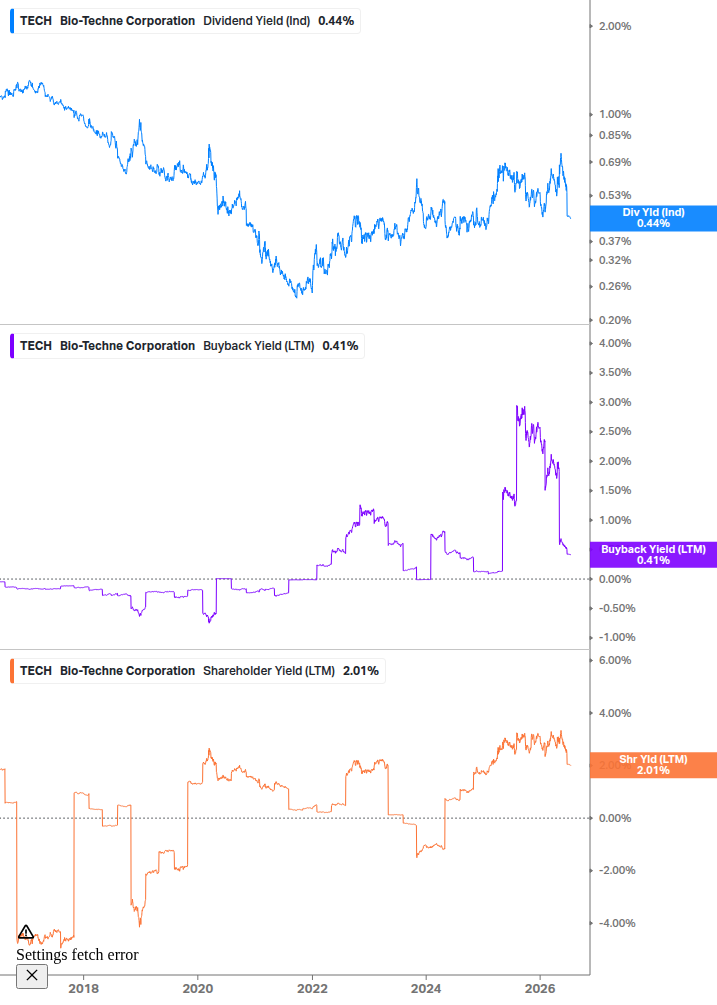Click the 0.26% tick on the dividend yield axis
This screenshot has height=1005, width=717.
point(615,286)
